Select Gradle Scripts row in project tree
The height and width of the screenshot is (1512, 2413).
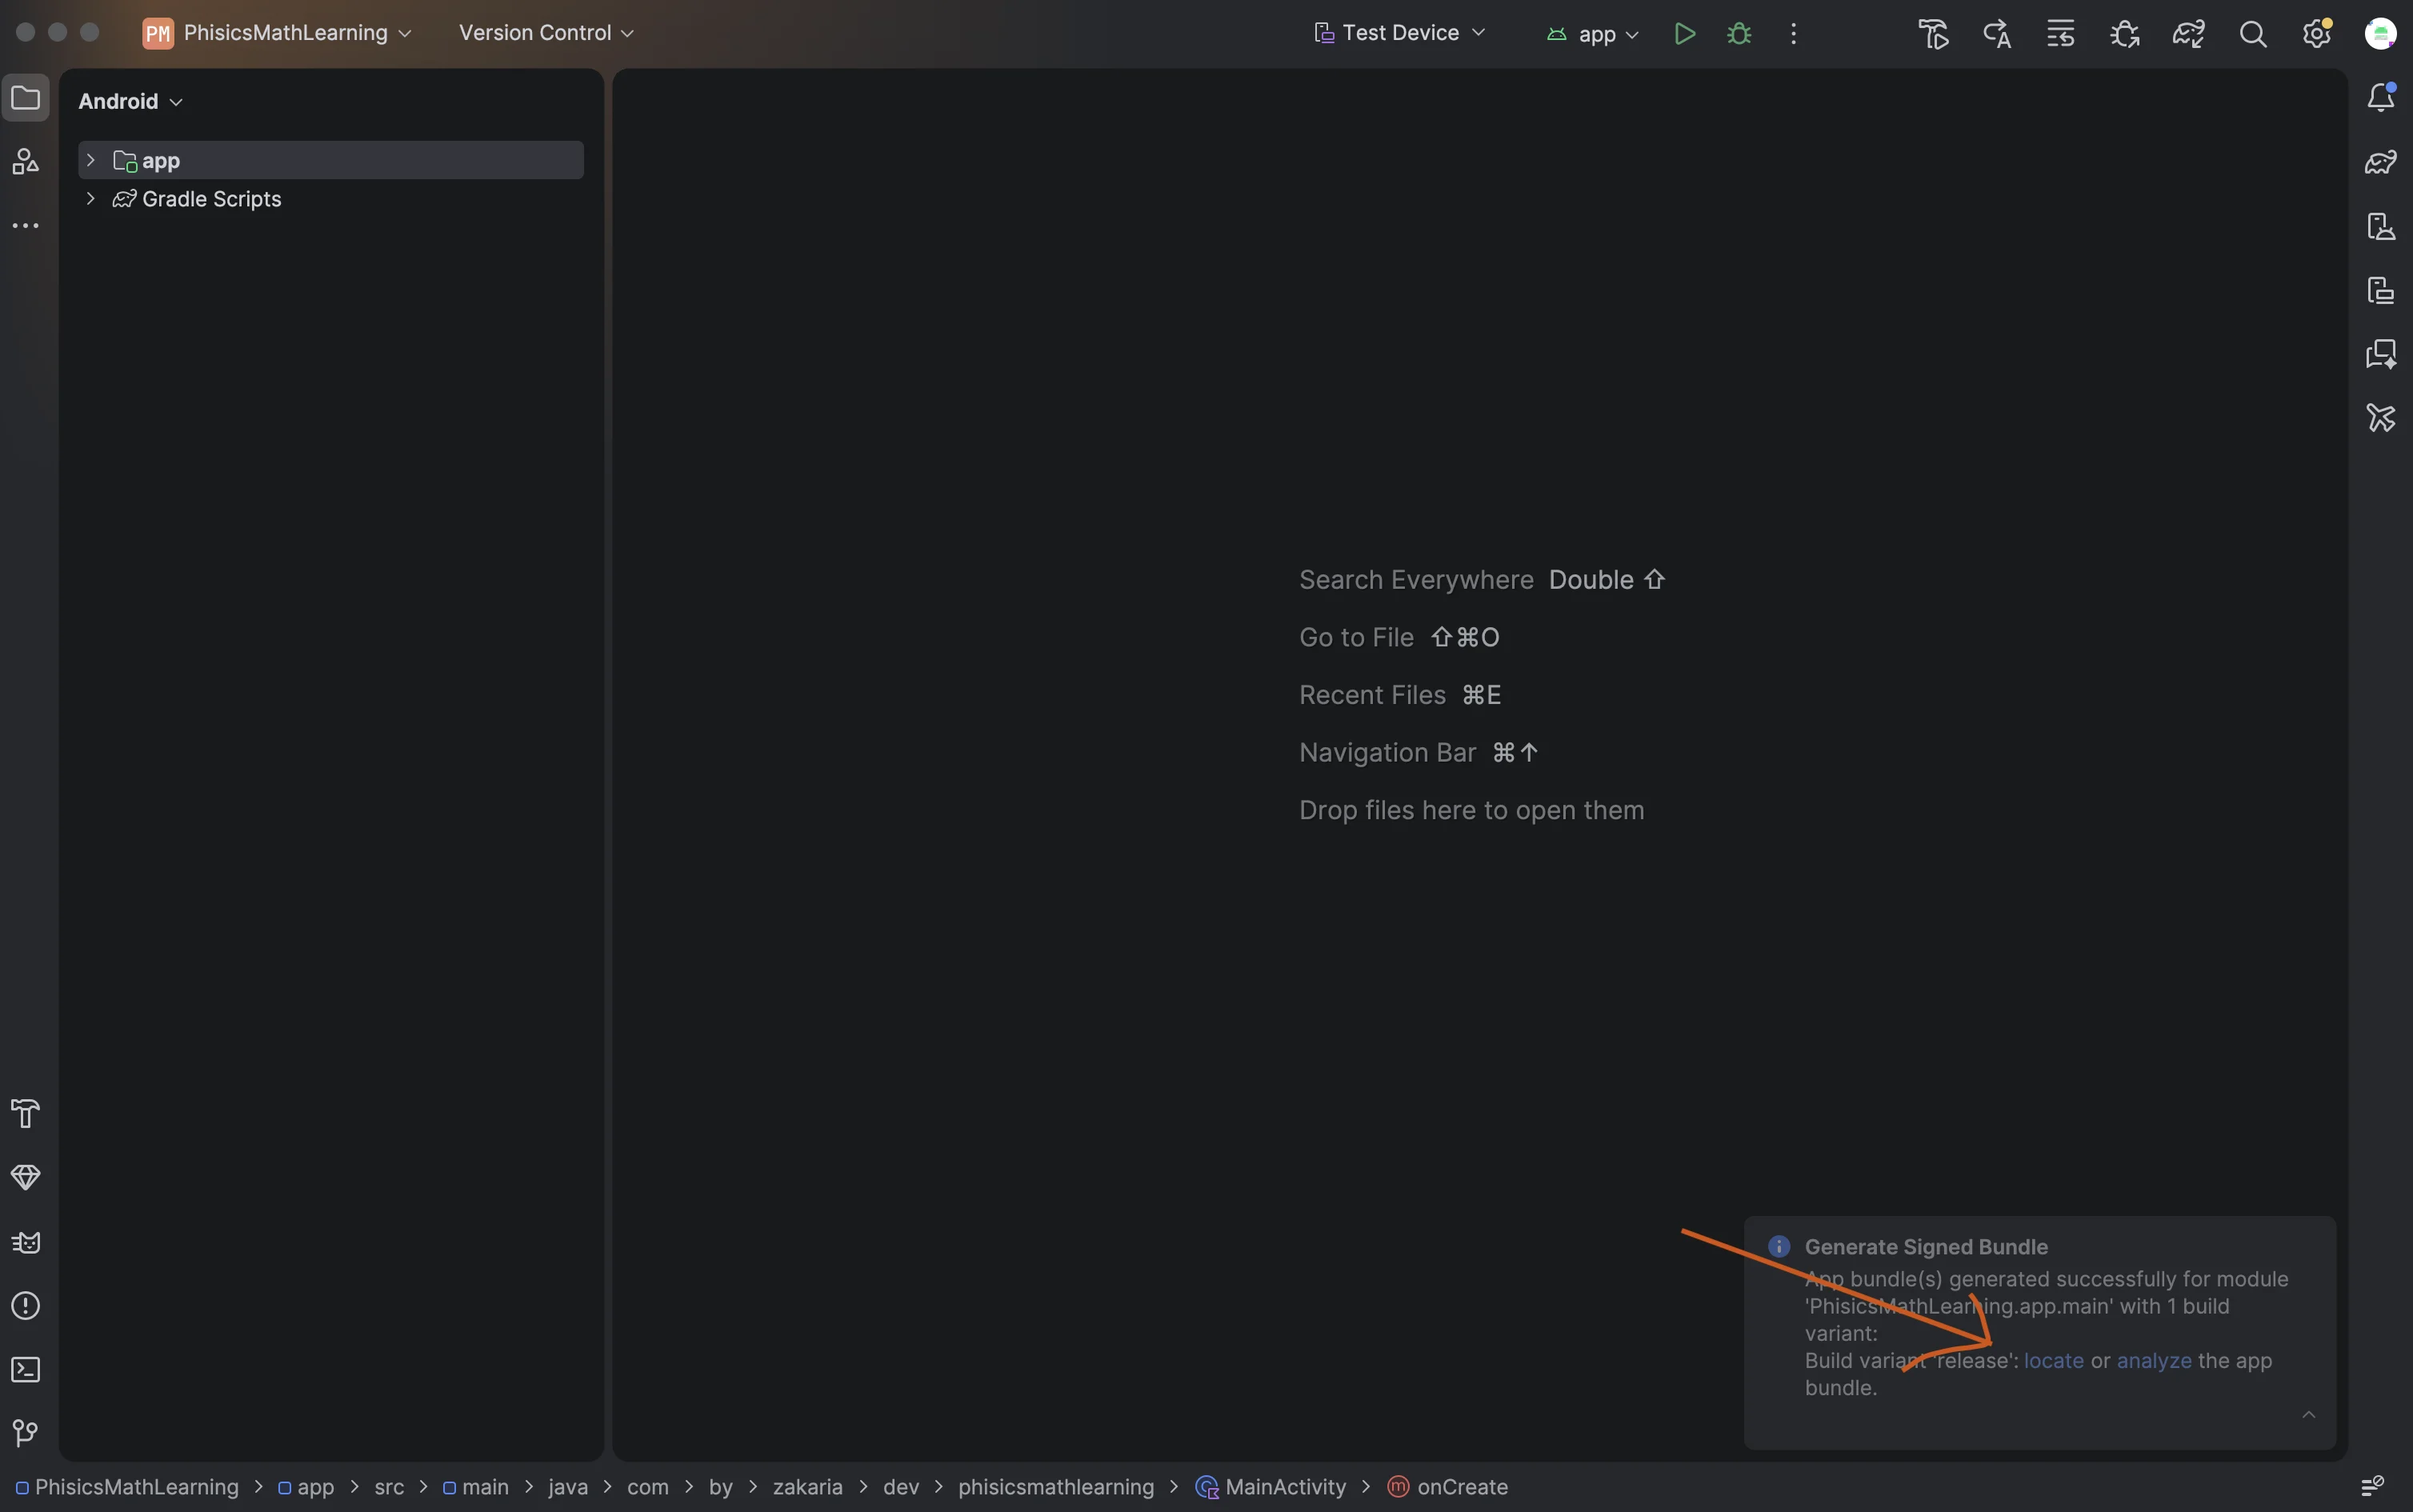pyautogui.click(x=331, y=198)
